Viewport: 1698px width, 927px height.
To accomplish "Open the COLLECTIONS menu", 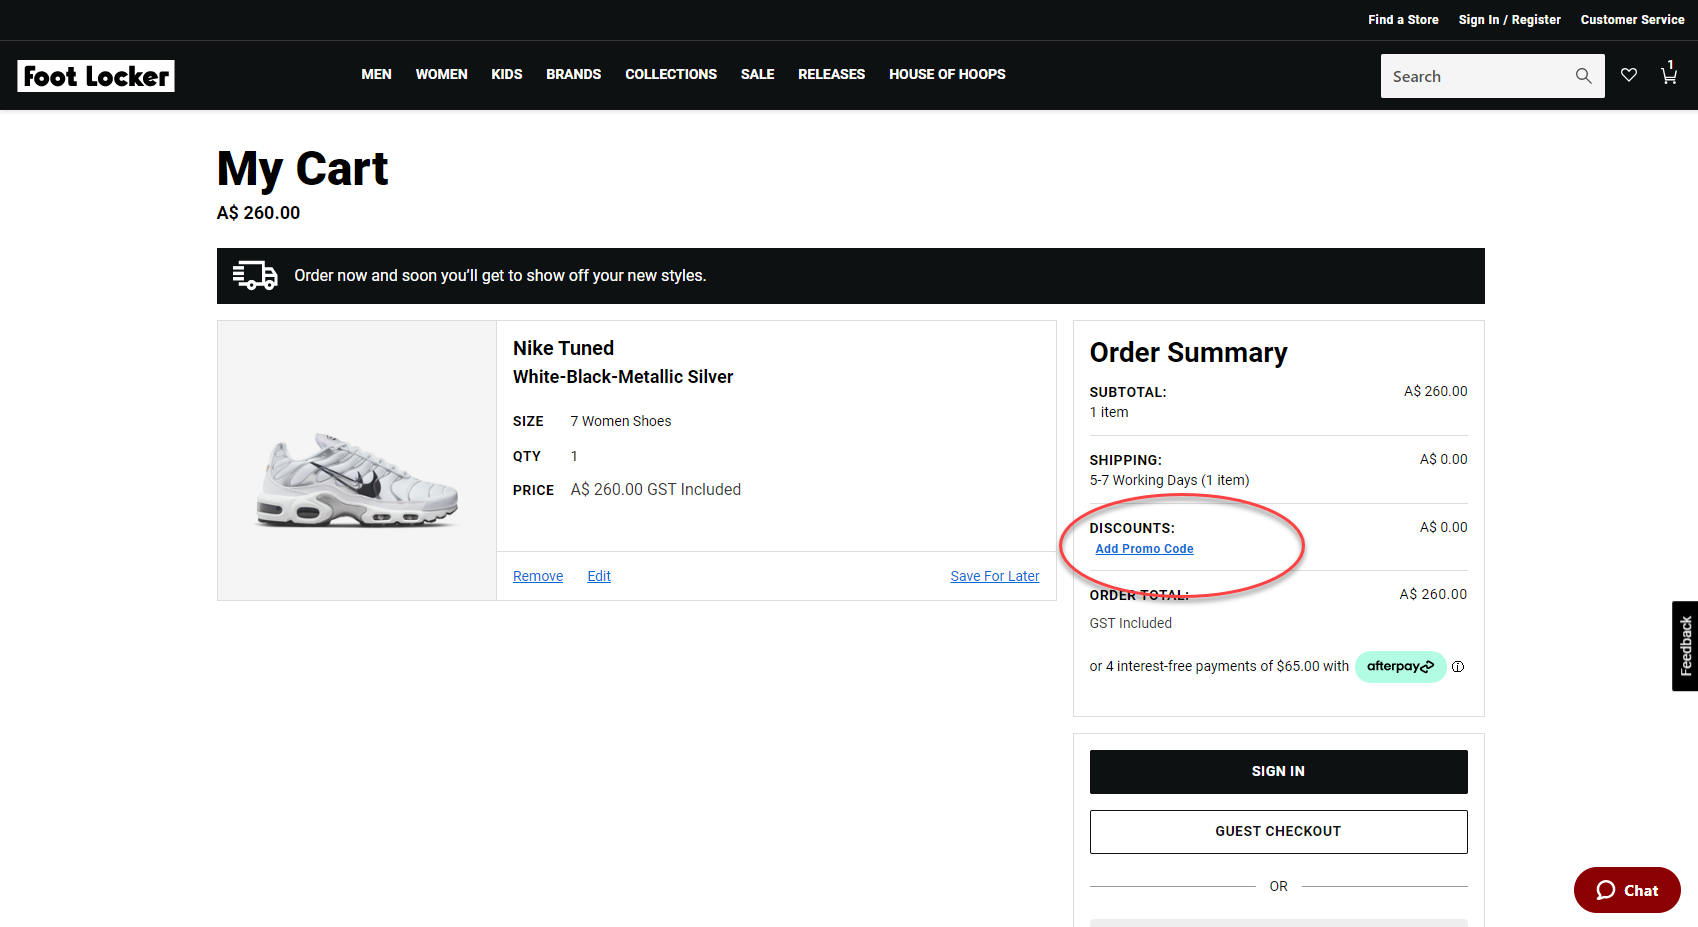I will [x=671, y=74].
